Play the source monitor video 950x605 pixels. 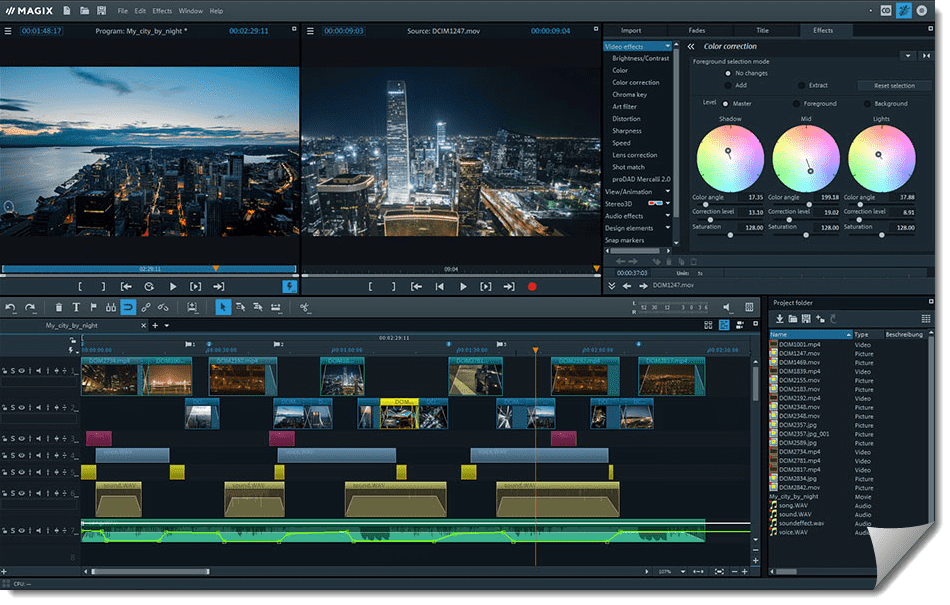click(x=463, y=286)
